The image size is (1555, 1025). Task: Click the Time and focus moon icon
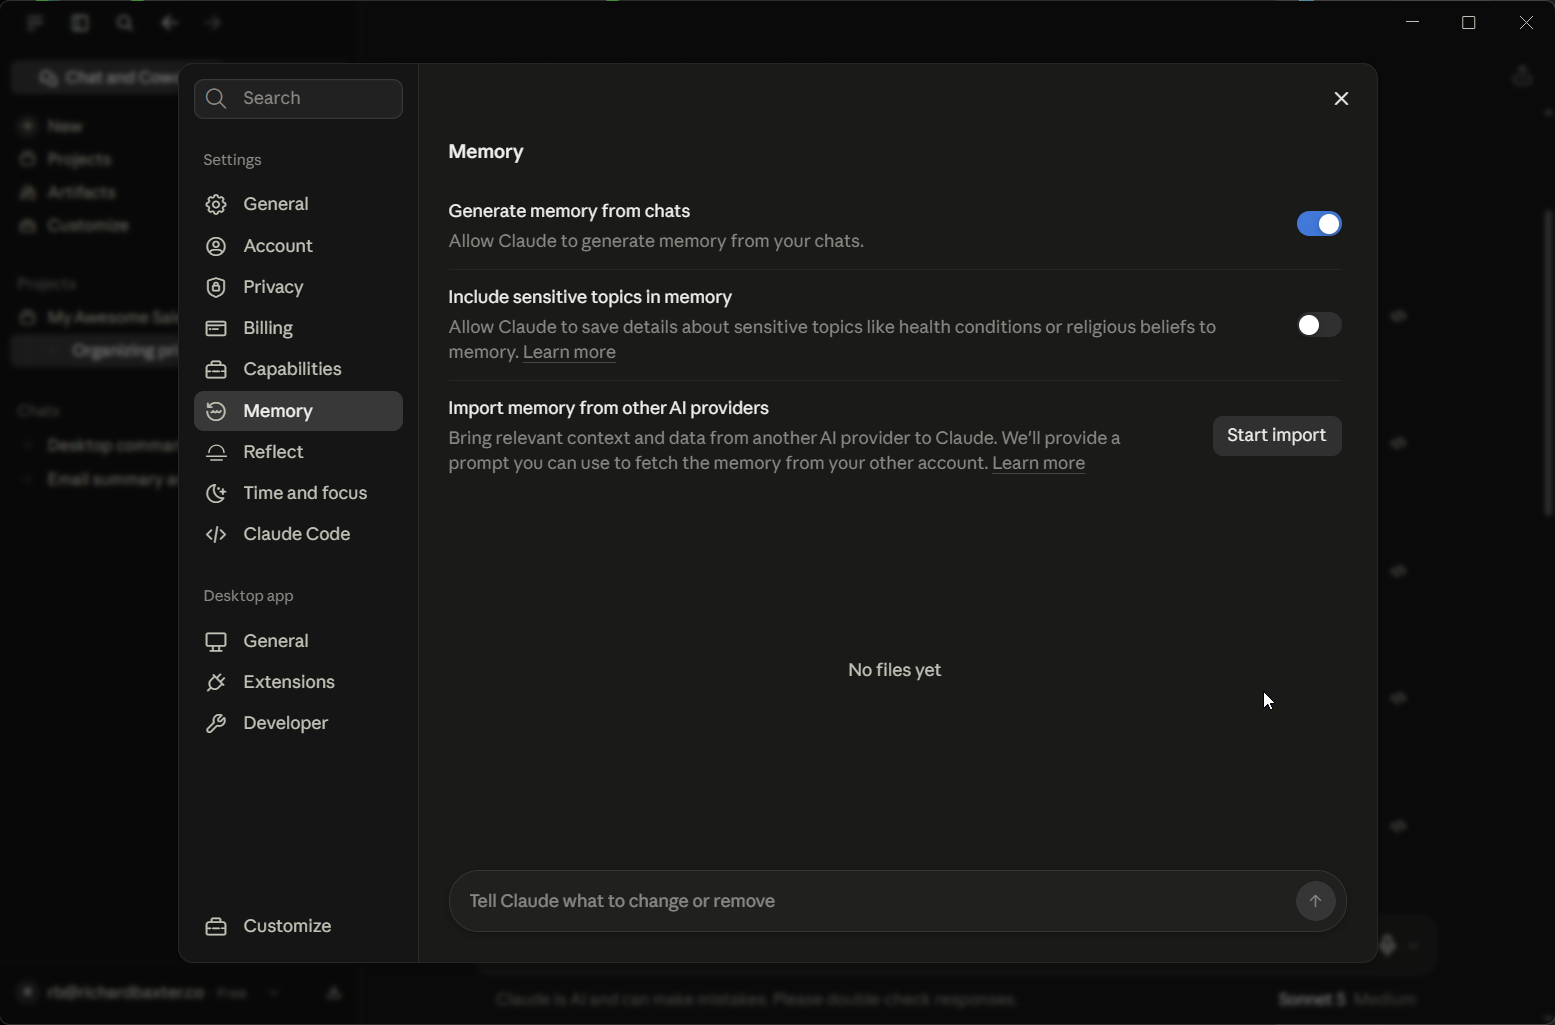point(216,493)
